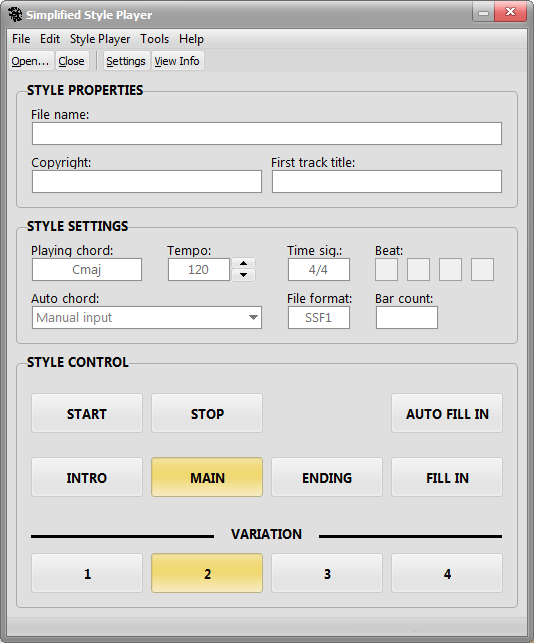Image resolution: width=534 pixels, height=643 pixels.
Task: Click the Open... toolbar button
Action: tap(31, 61)
